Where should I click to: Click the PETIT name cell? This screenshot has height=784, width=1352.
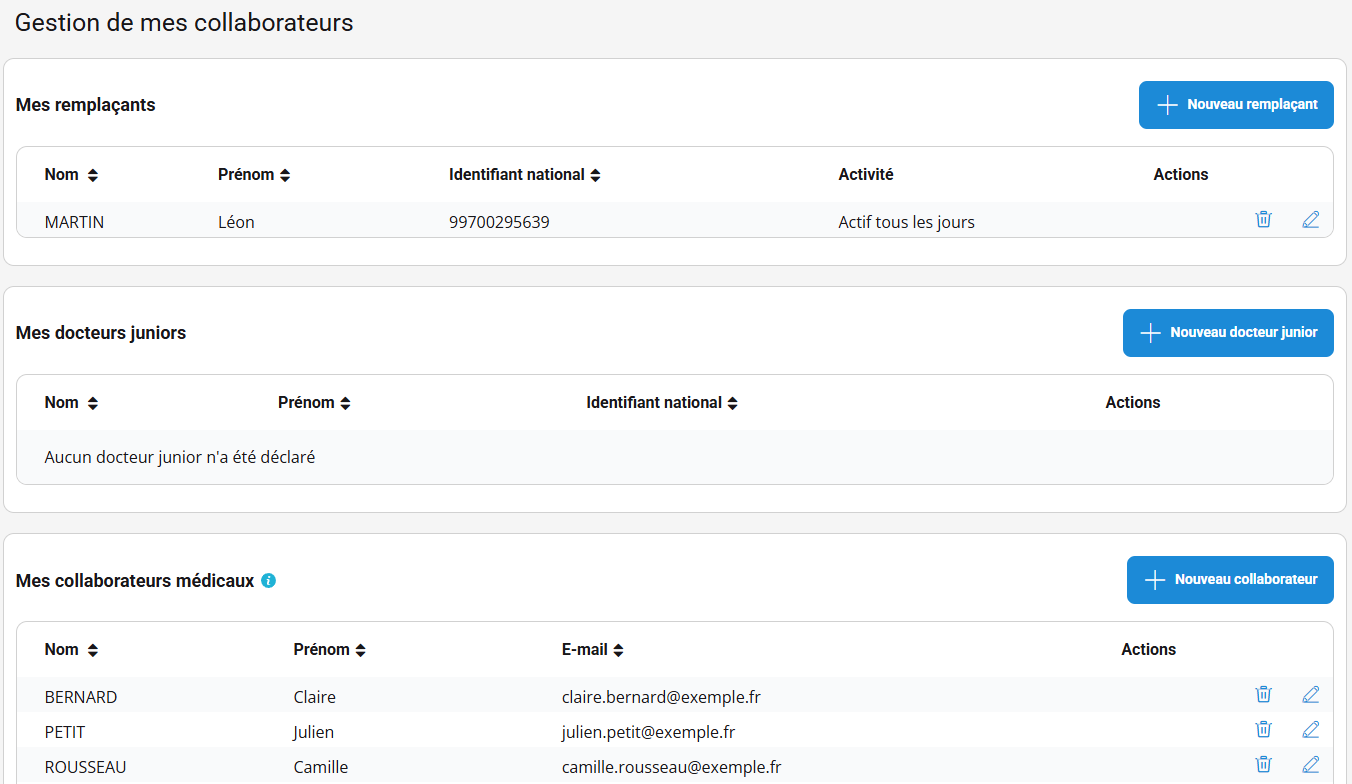tap(65, 732)
